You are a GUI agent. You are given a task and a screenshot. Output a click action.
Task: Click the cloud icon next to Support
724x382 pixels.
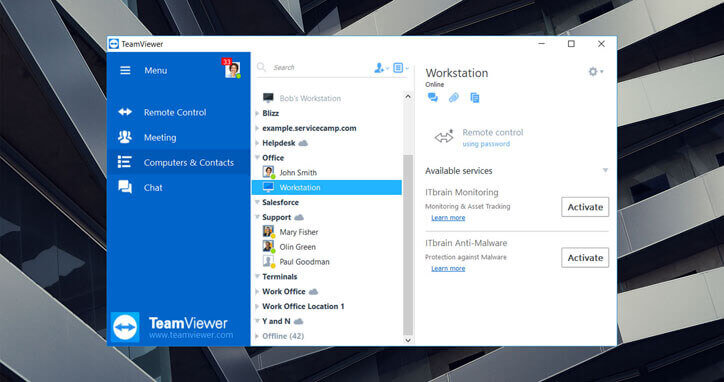[x=299, y=217]
